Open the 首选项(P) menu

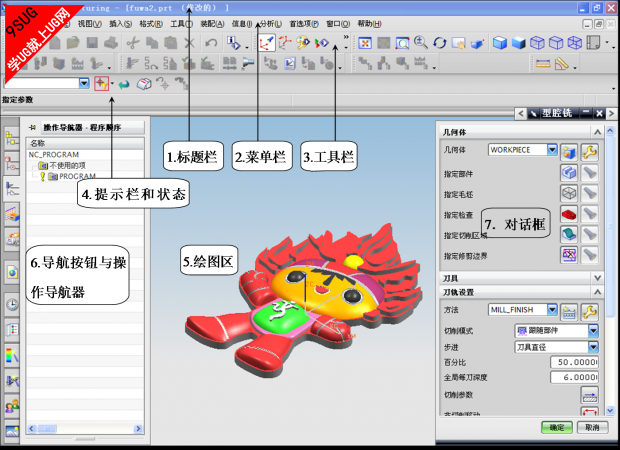click(x=304, y=24)
